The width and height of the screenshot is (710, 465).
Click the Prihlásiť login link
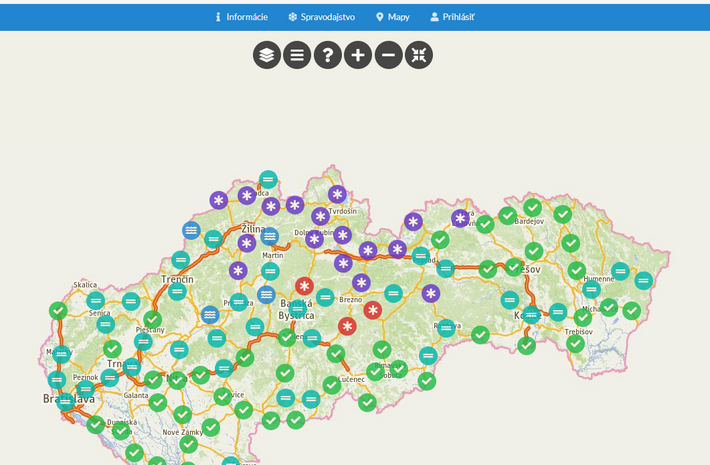[x=452, y=17]
